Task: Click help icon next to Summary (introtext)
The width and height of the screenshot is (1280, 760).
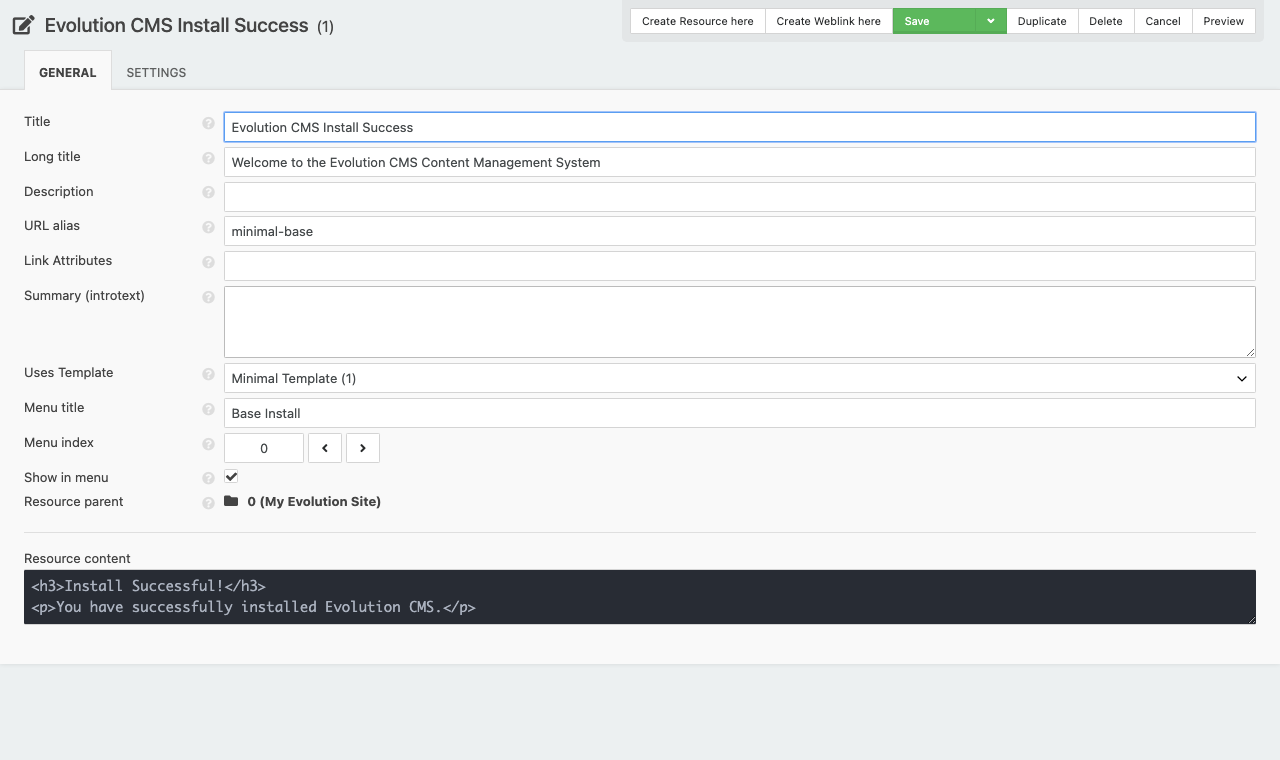Action: pos(208,297)
